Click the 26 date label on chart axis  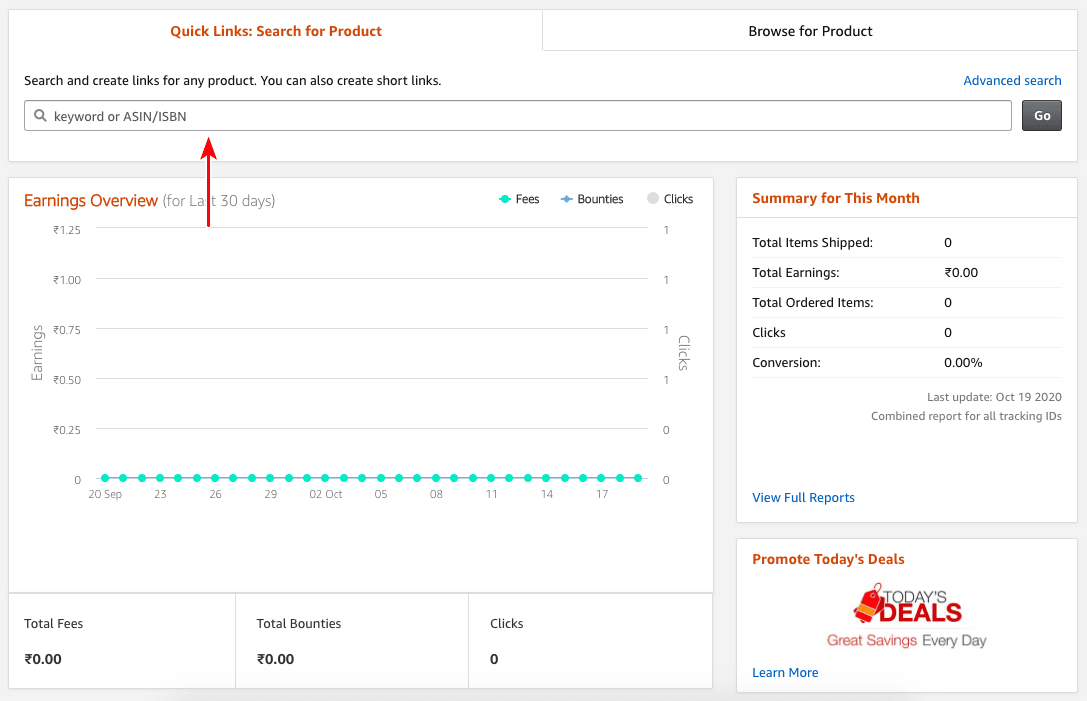[x=216, y=494]
